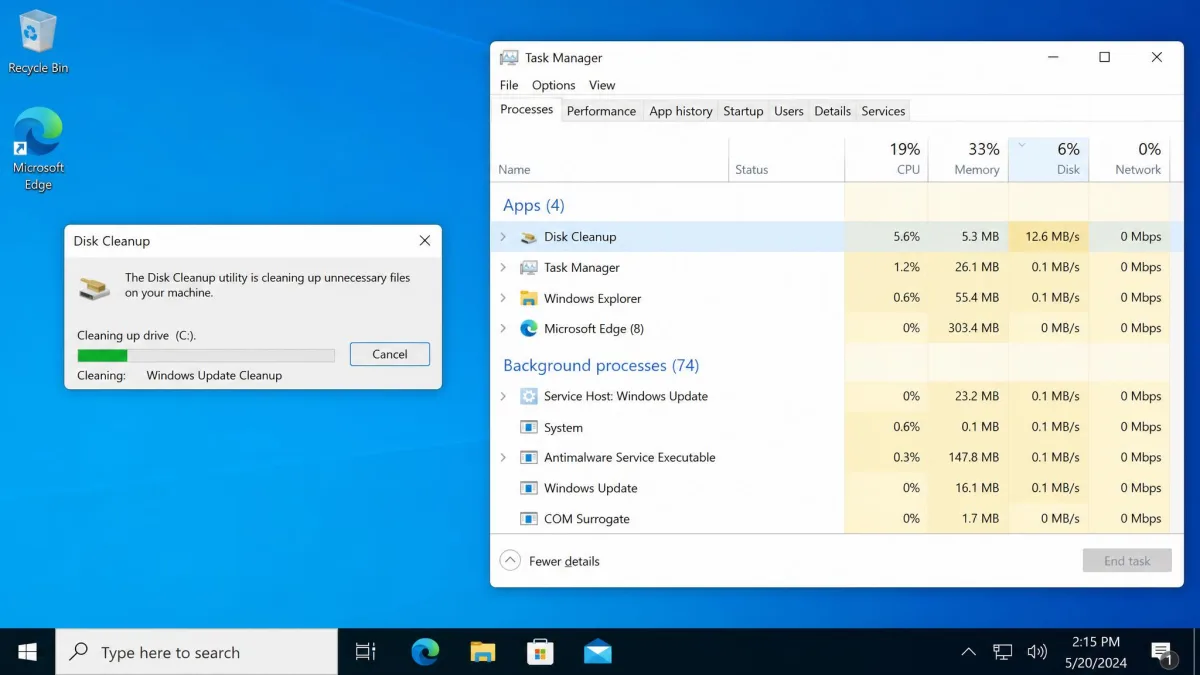Image resolution: width=1200 pixels, height=675 pixels.
Task: Open File Explorer from the taskbar
Action: [483, 652]
